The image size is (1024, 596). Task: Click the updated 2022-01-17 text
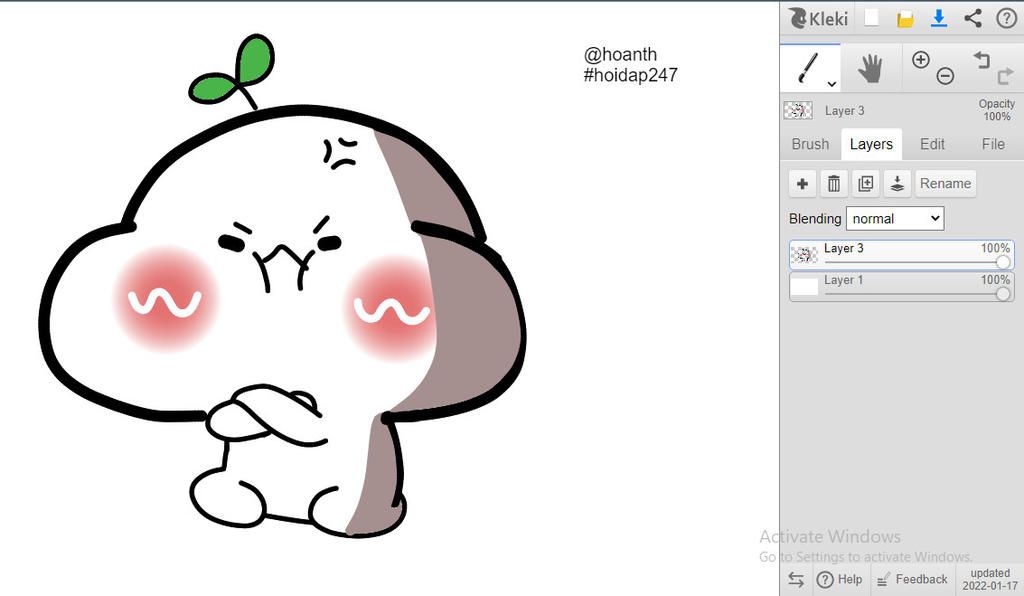[x=990, y=580]
